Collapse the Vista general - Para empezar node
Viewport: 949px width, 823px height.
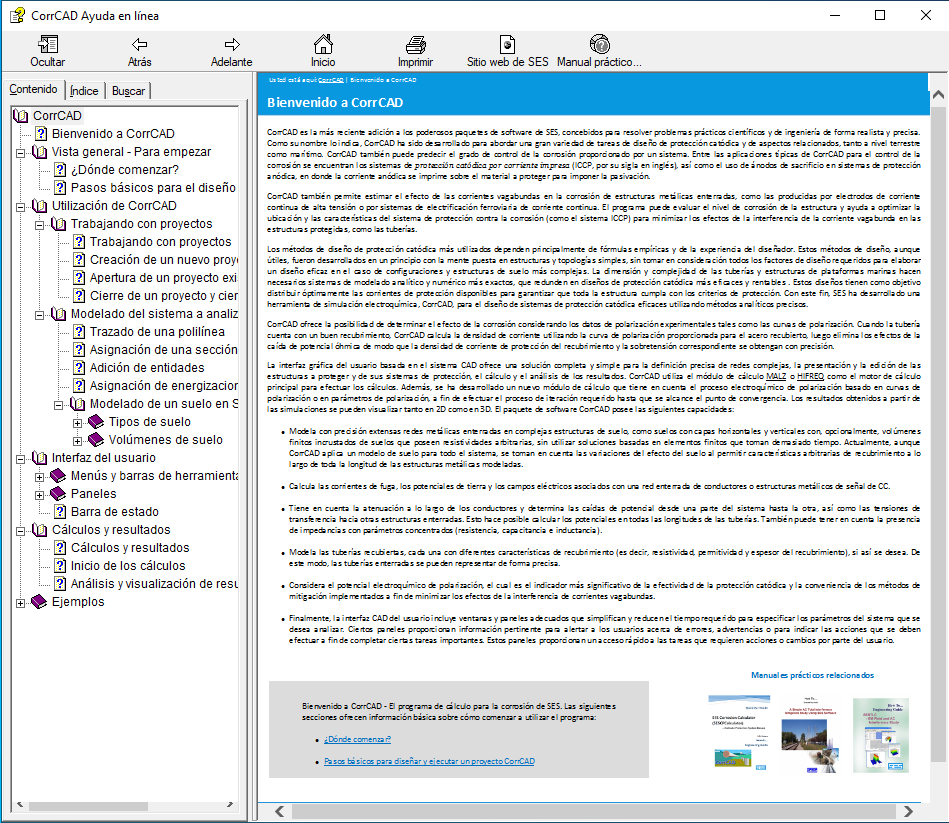[21, 153]
